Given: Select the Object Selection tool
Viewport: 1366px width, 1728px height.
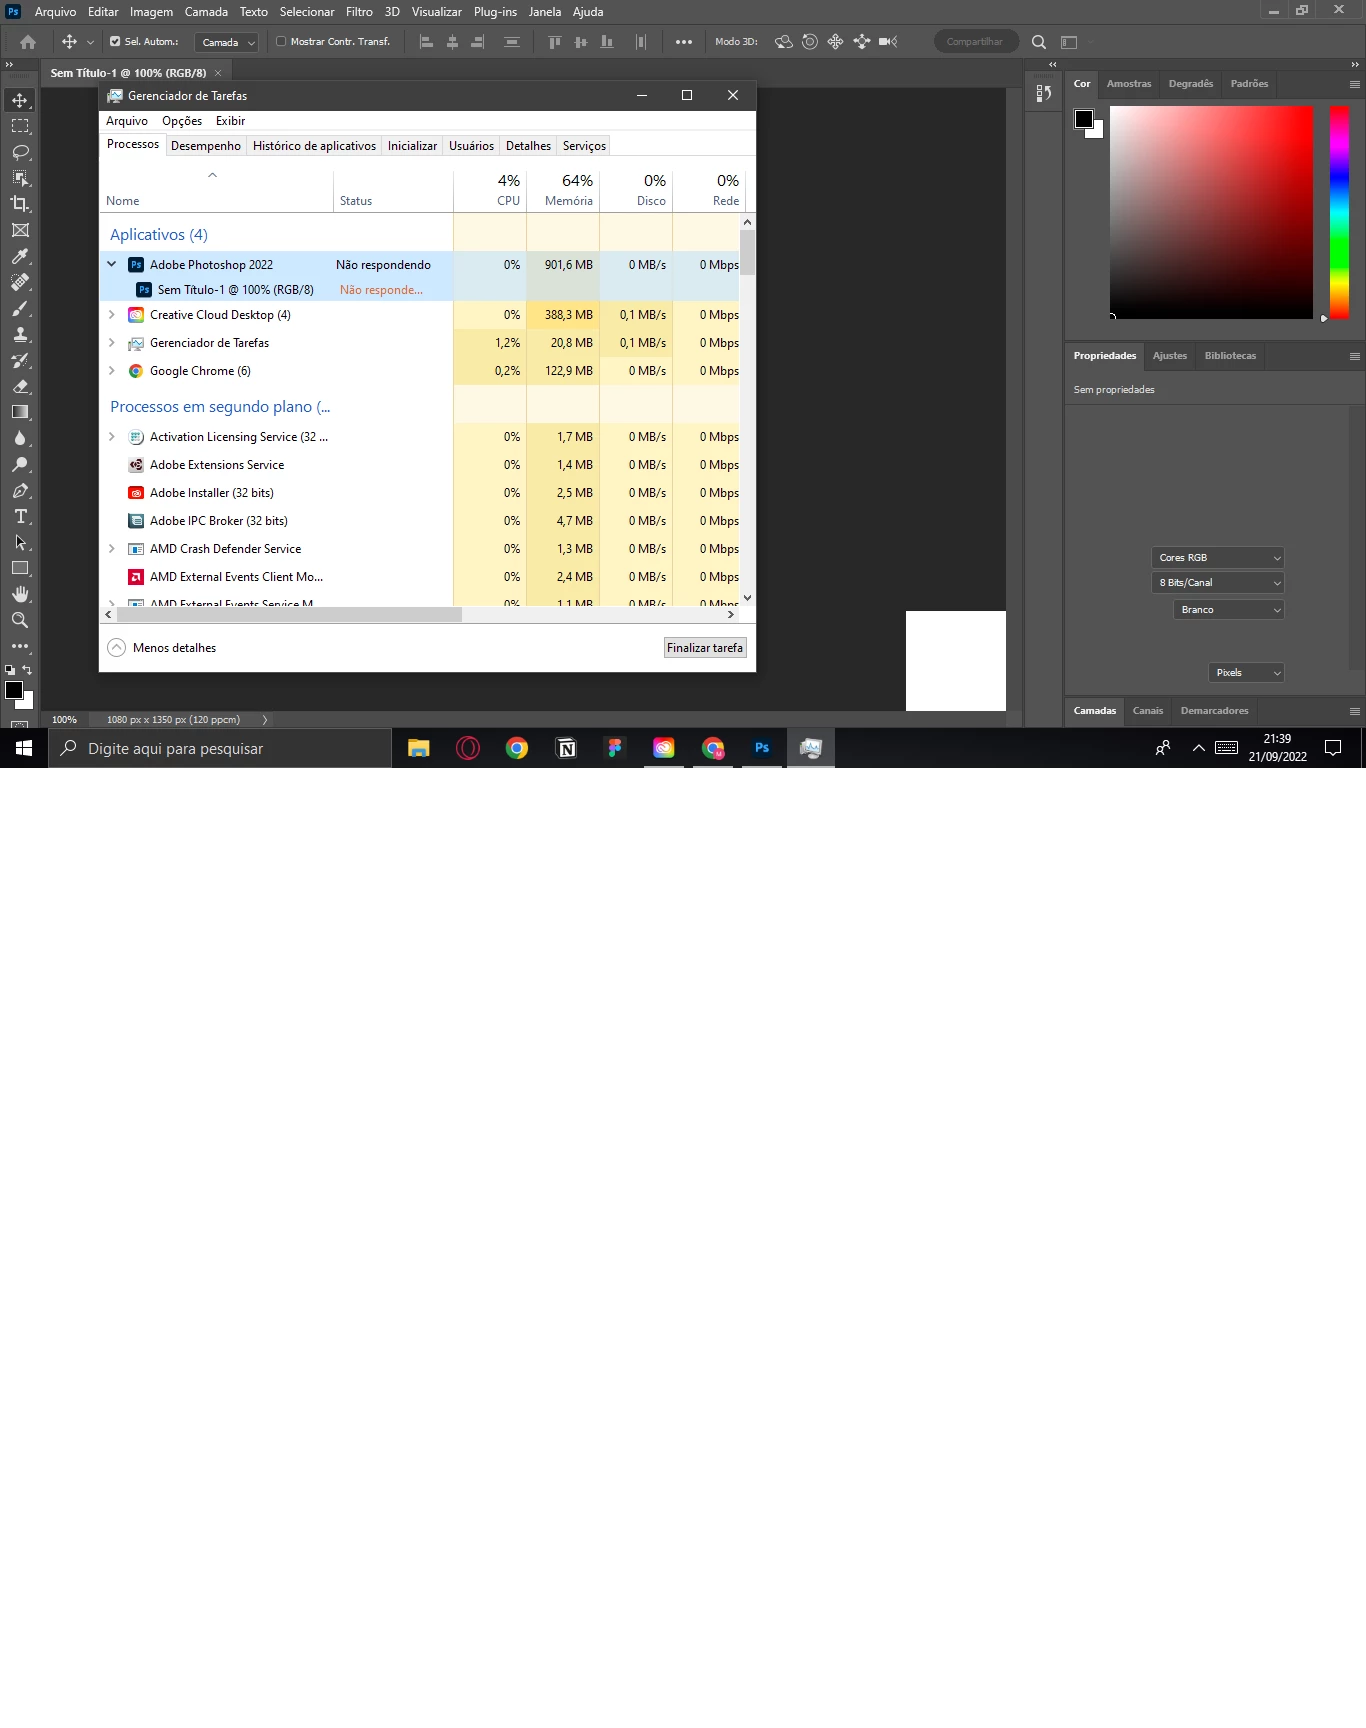Looking at the screenshot, I should click(20, 178).
